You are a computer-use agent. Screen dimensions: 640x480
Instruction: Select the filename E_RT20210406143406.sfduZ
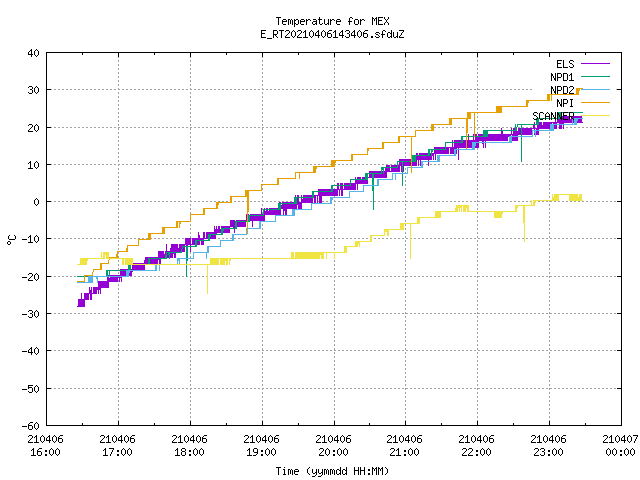332,34
